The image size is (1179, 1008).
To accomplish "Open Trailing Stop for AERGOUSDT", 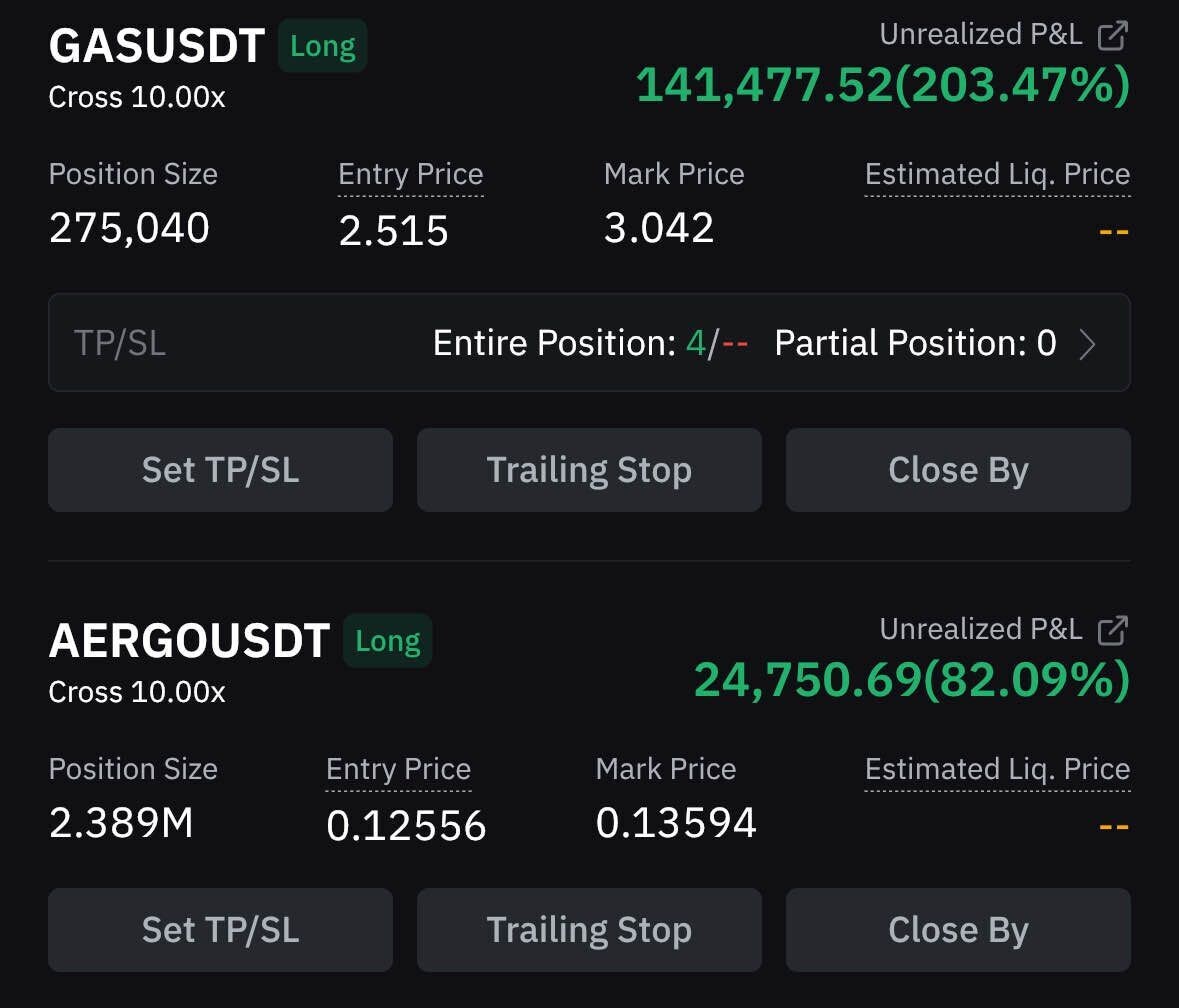I will tap(589, 930).
